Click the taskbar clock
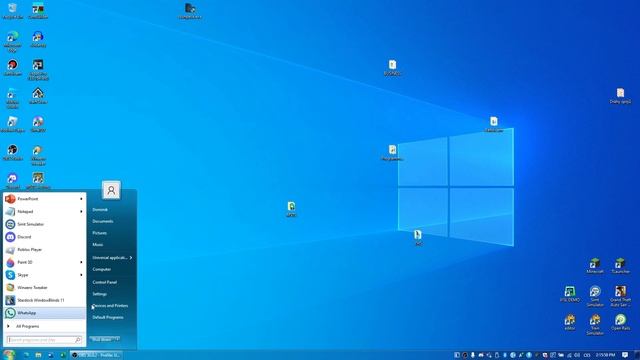640x360 pixels. pyautogui.click(x=605, y=355)
